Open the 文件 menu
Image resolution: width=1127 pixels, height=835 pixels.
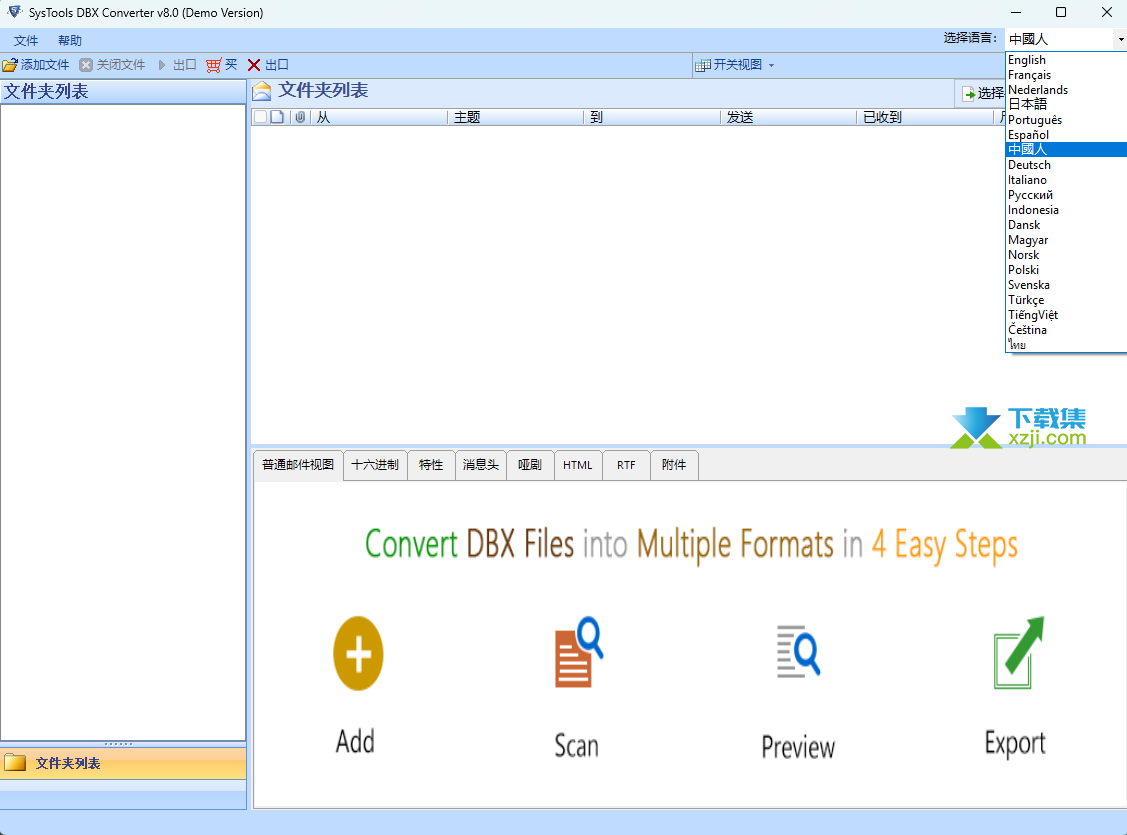[26, 41]
